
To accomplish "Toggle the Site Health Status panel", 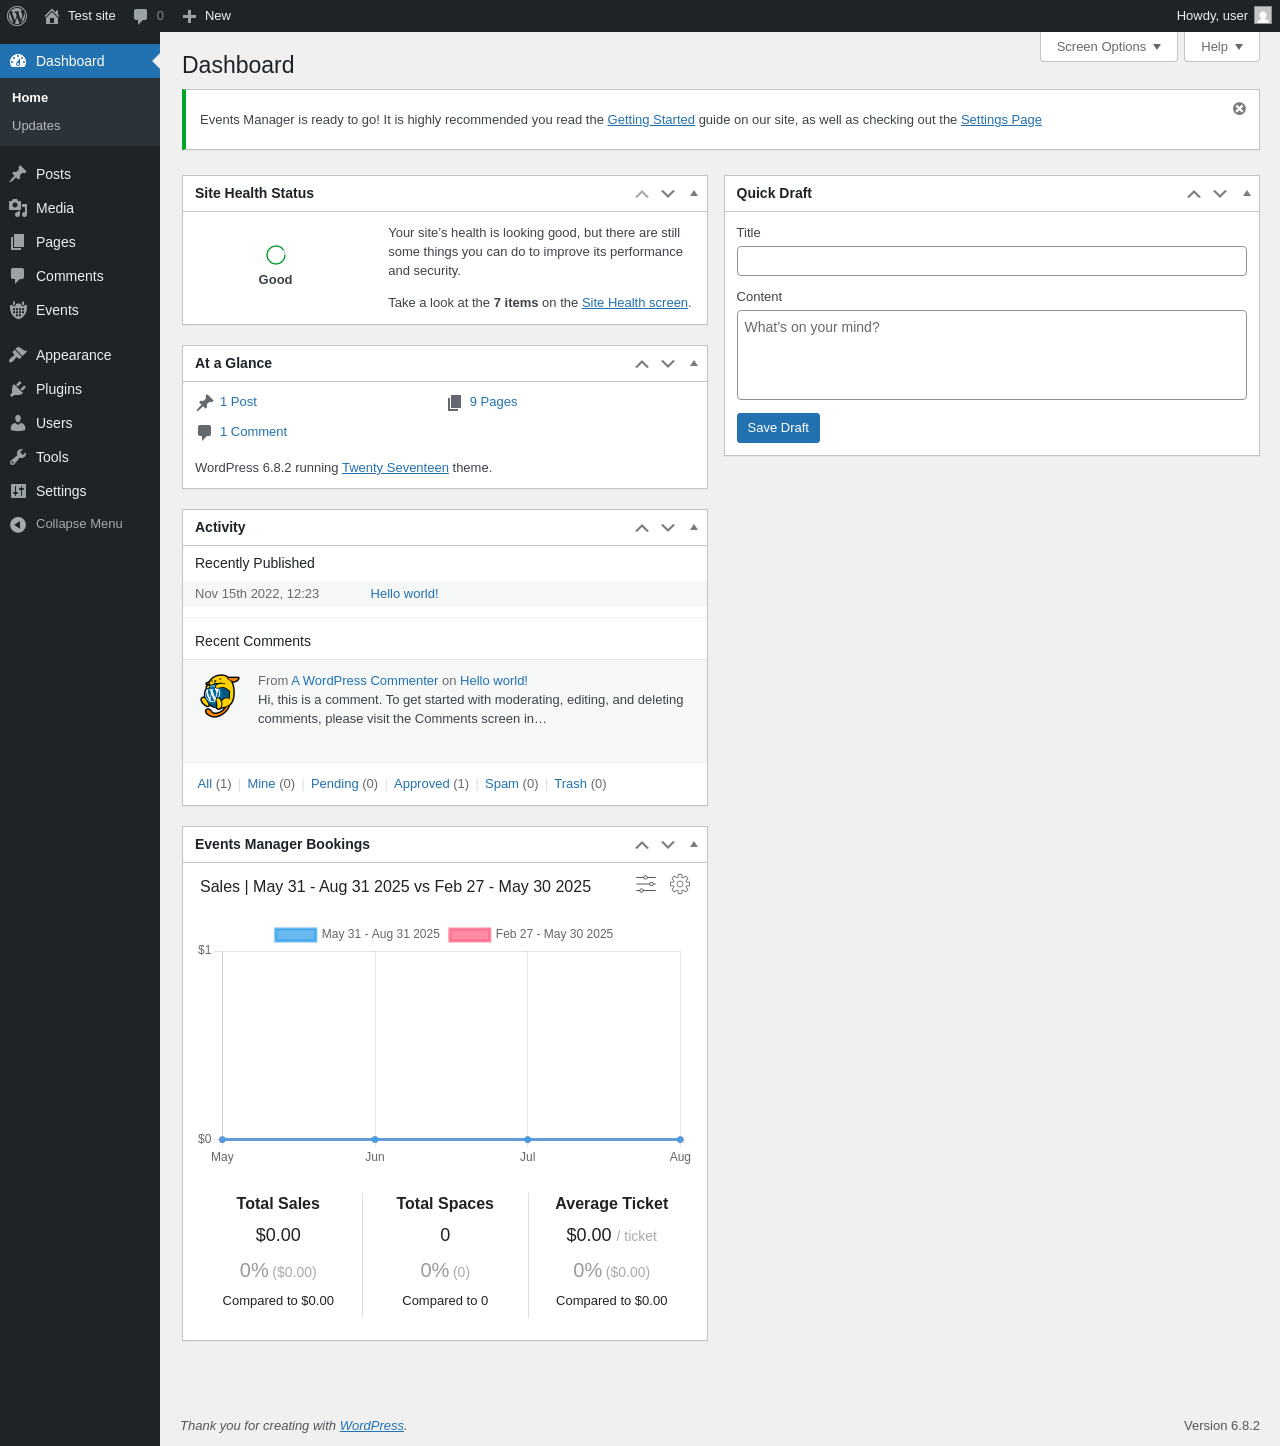I will pos(694,193).
